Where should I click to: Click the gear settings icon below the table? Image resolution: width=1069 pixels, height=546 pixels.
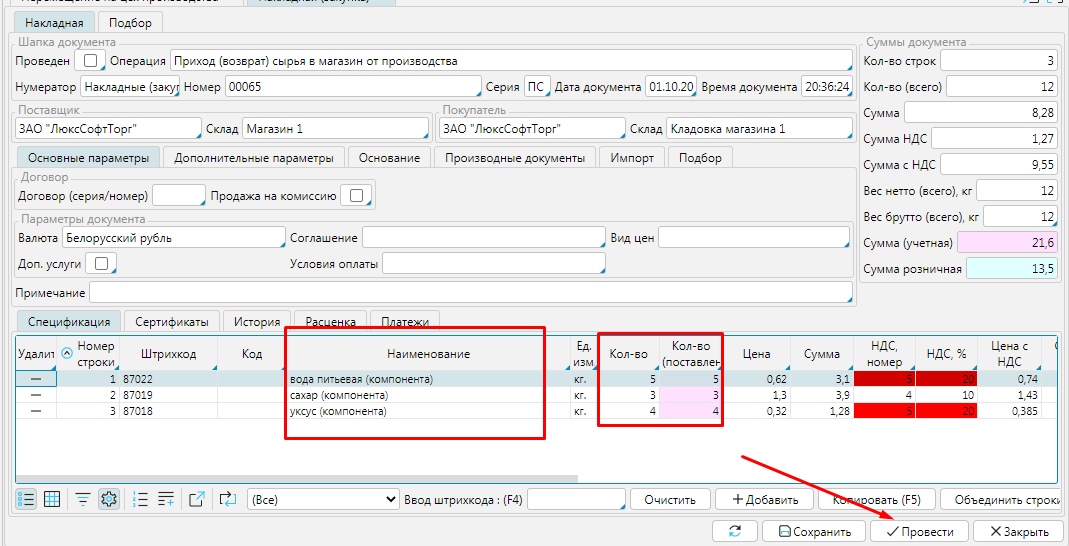[108, 499]
